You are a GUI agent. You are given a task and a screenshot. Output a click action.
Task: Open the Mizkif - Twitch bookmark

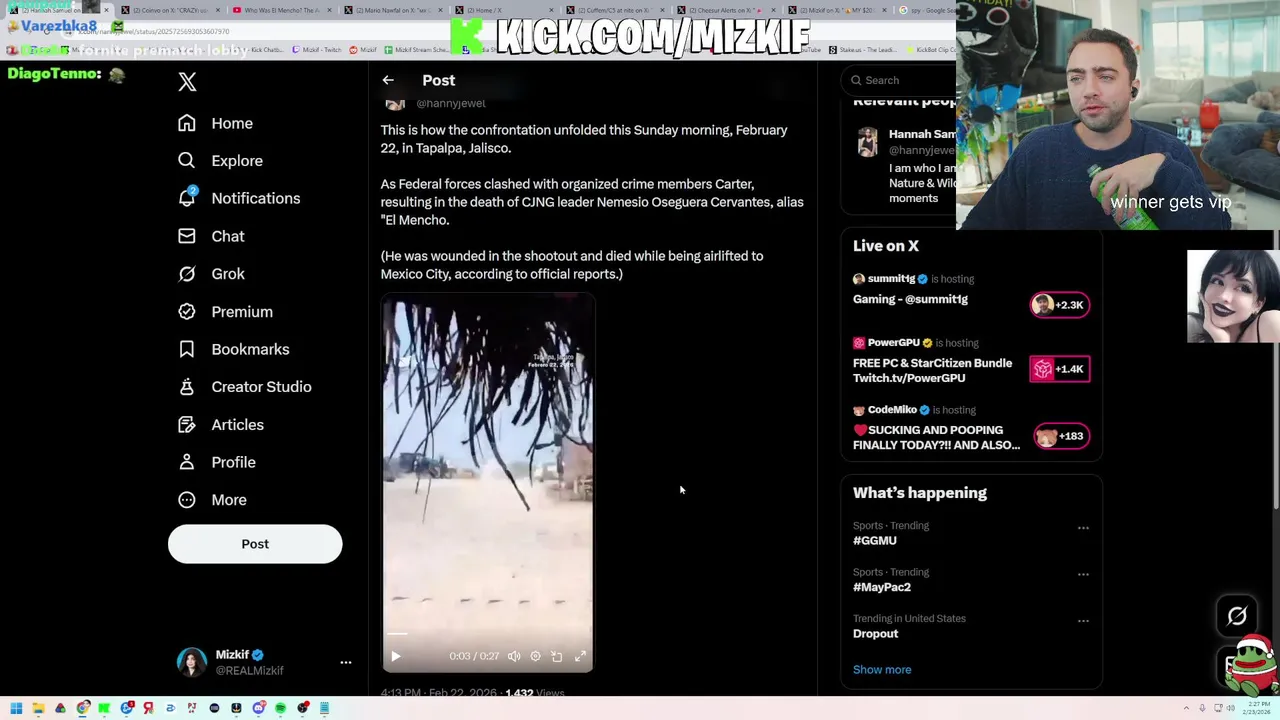[x=317, y=49]
